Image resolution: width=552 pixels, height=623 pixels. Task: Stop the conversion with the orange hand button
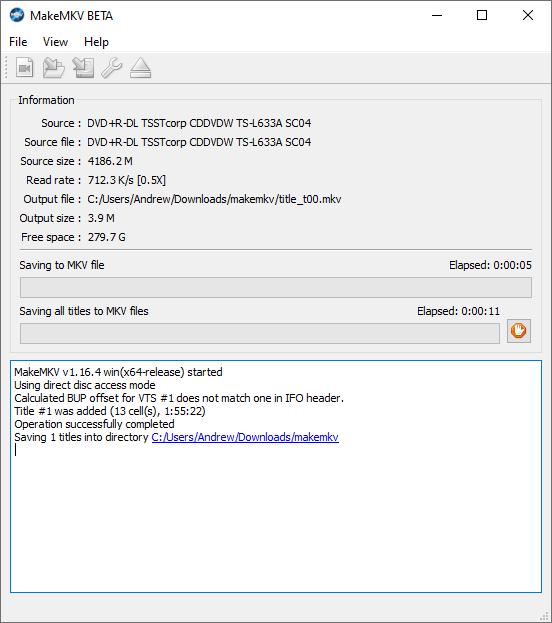click(519, 331)
